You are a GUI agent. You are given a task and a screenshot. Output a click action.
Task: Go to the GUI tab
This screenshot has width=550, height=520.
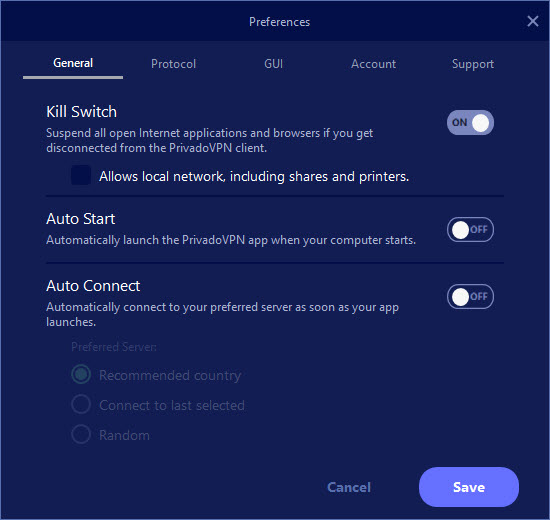(x=273, y=64)
